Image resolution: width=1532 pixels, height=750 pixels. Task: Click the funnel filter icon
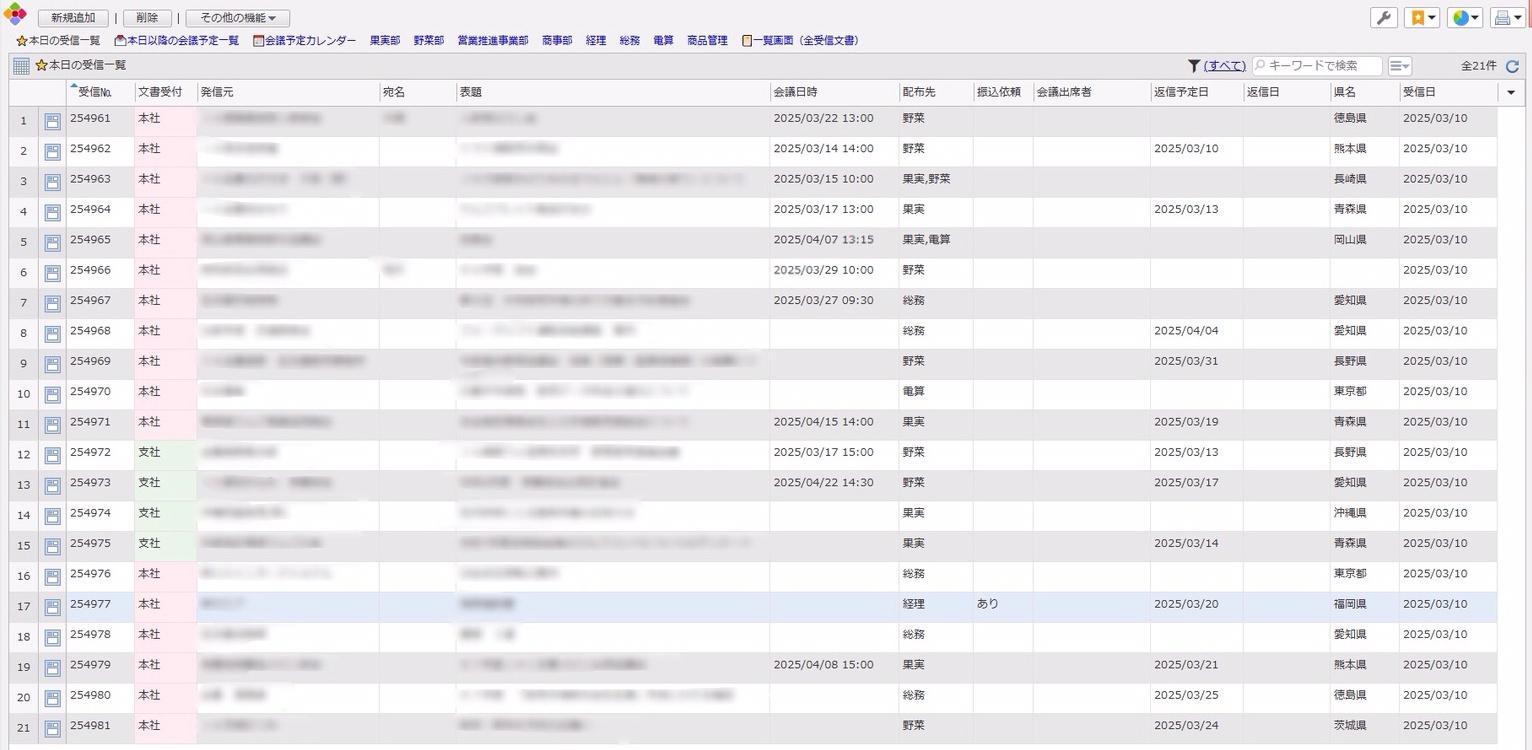tap(1193, 66)
